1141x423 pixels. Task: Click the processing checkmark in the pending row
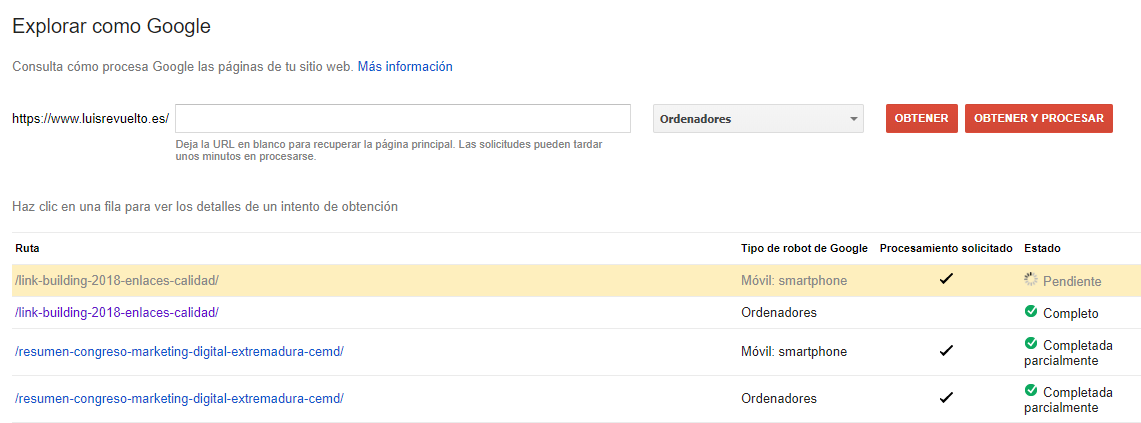tap(946, 280)
